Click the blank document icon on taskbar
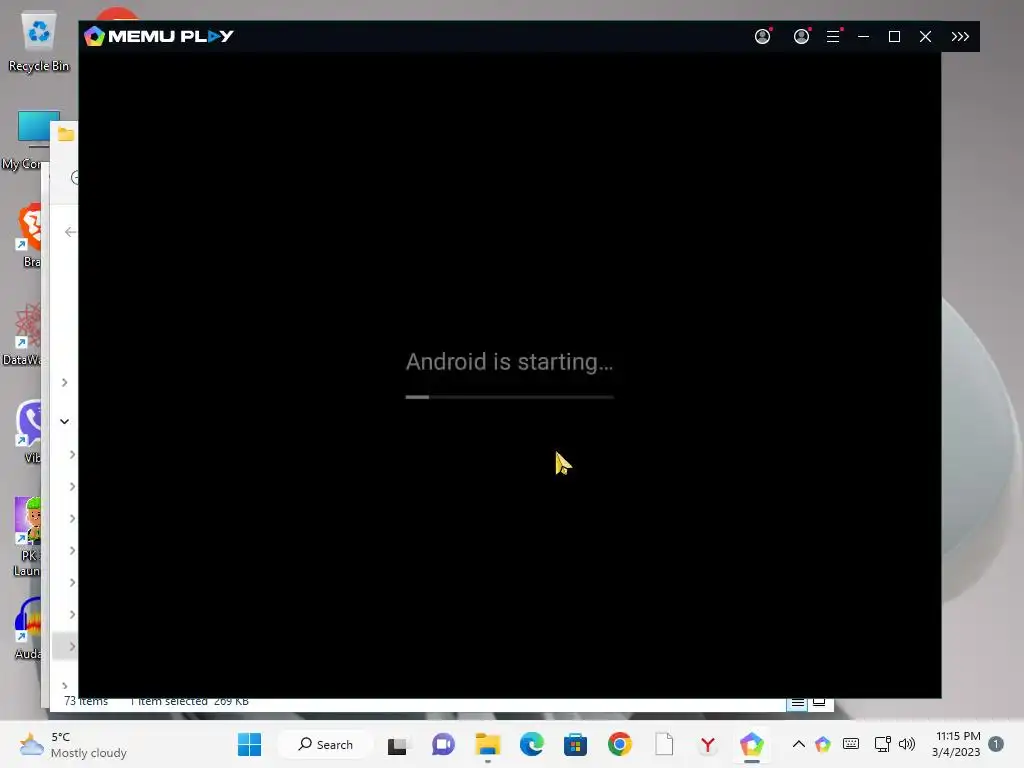1024x768 pixels. (x=664, y=744)
